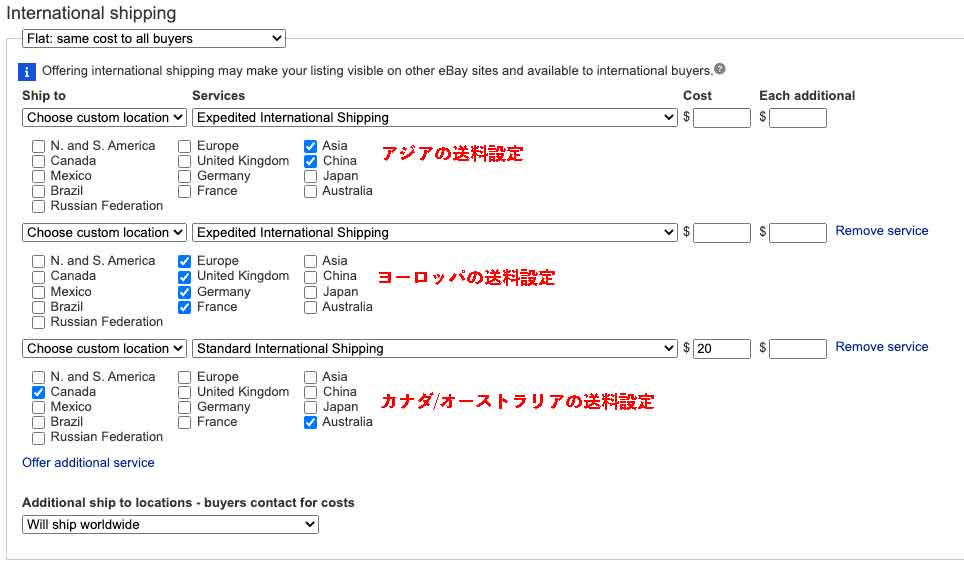Open third row Choose custom location dropdown
The image size is (964, 571).
104,349
